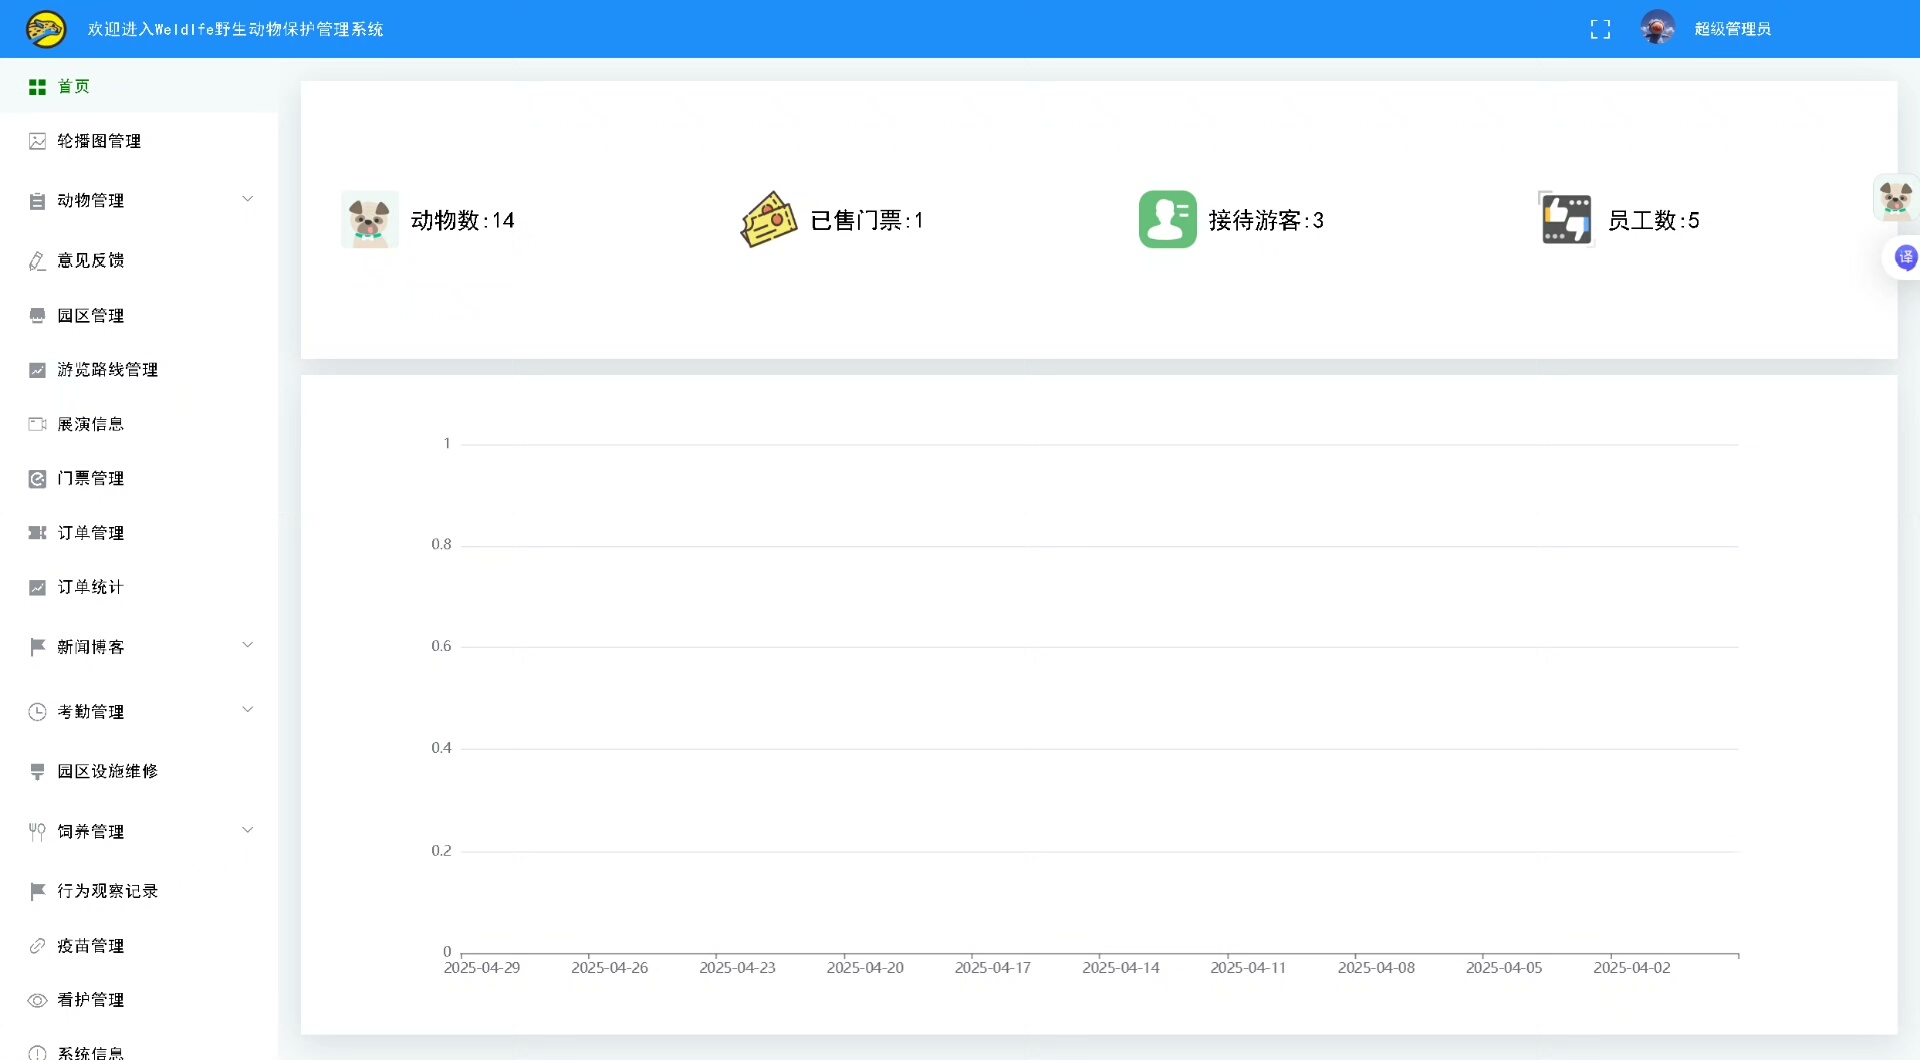1920x1060 pixels.
Task: Open 轮播图管理 menu item
Action: click(x=139, y=141)
